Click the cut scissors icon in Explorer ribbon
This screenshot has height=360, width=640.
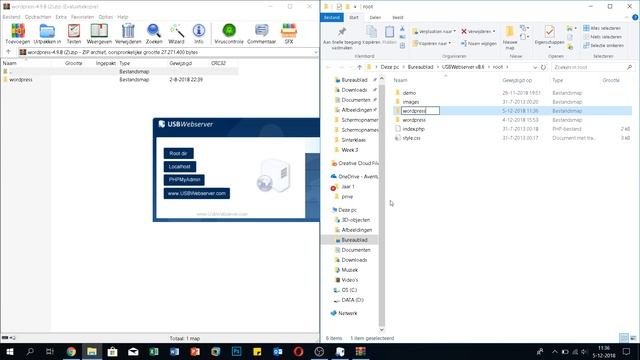tap(402, 29)
